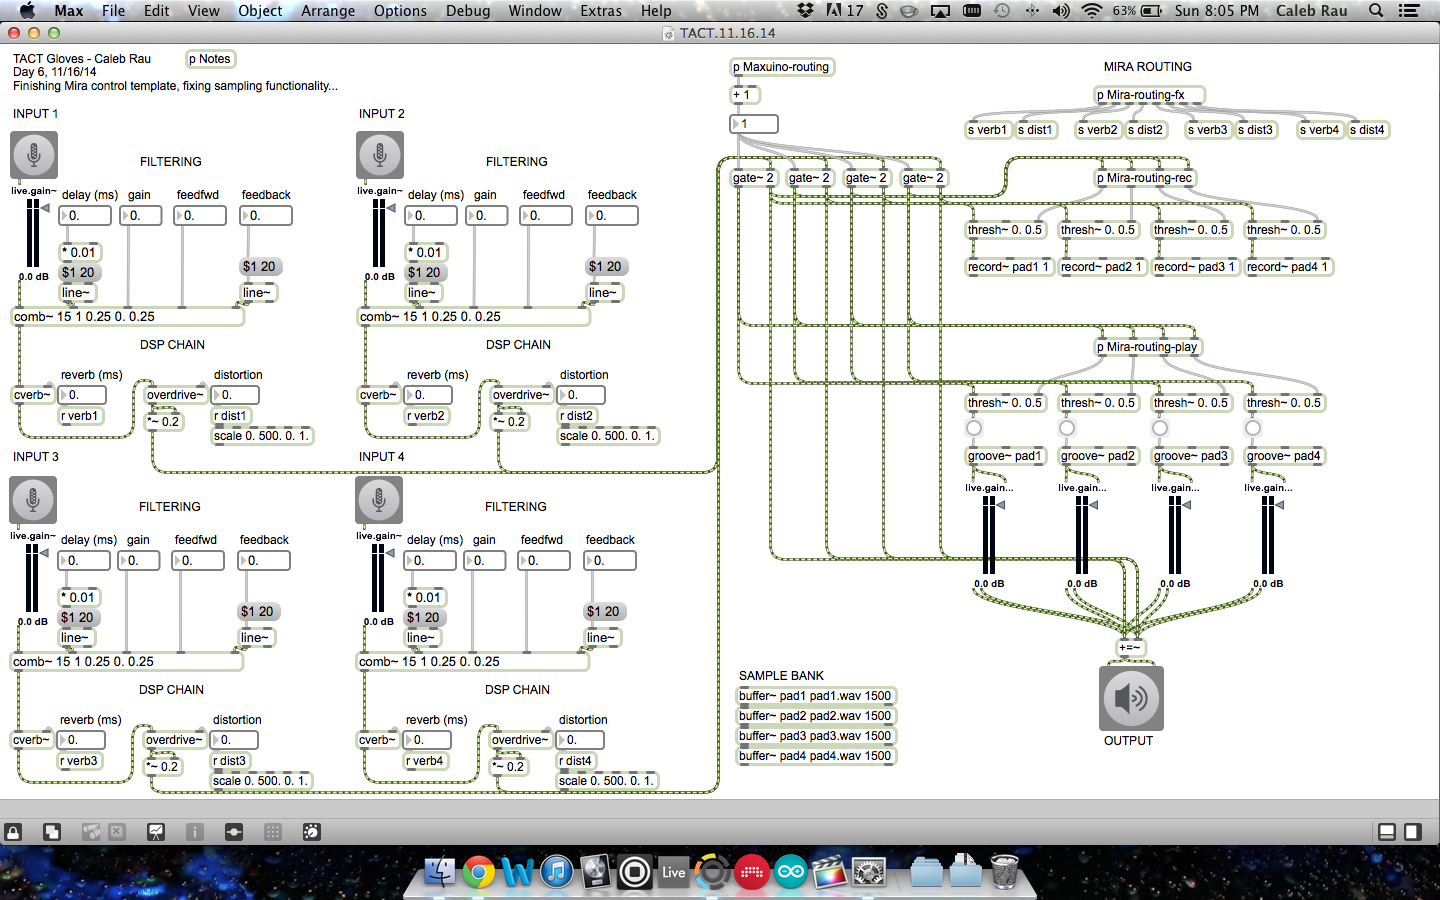This screenshot has height=900, width=1440.
Task: Click the slider-style icon in bottom toolbar
Action: click(234, 832)
